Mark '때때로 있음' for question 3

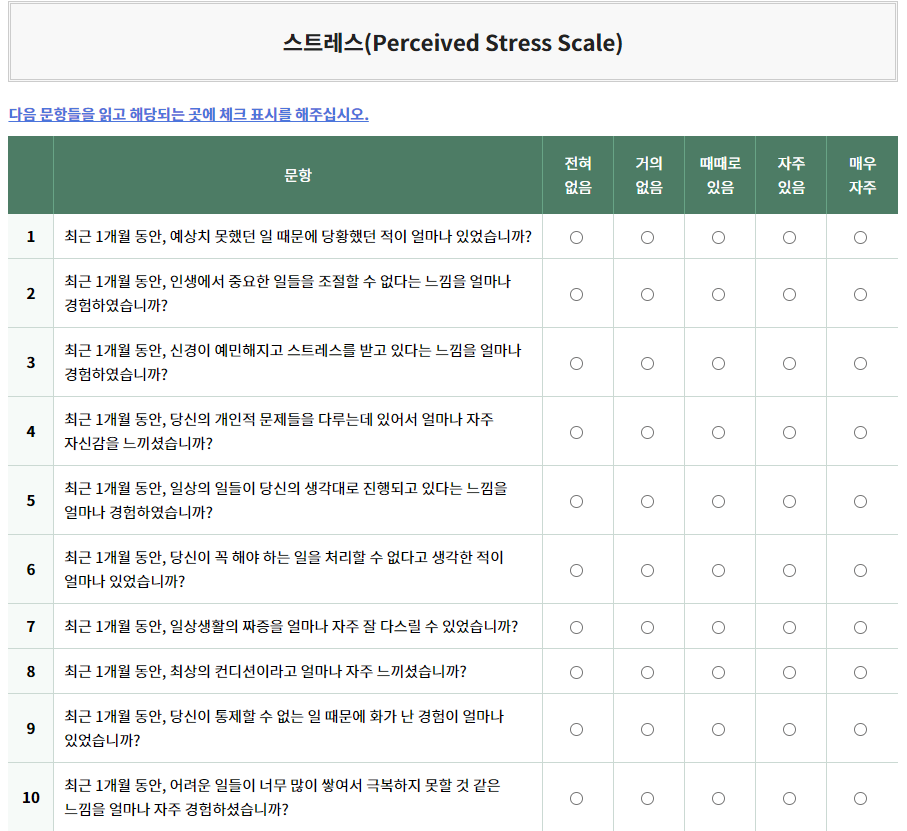click(718, 363)
